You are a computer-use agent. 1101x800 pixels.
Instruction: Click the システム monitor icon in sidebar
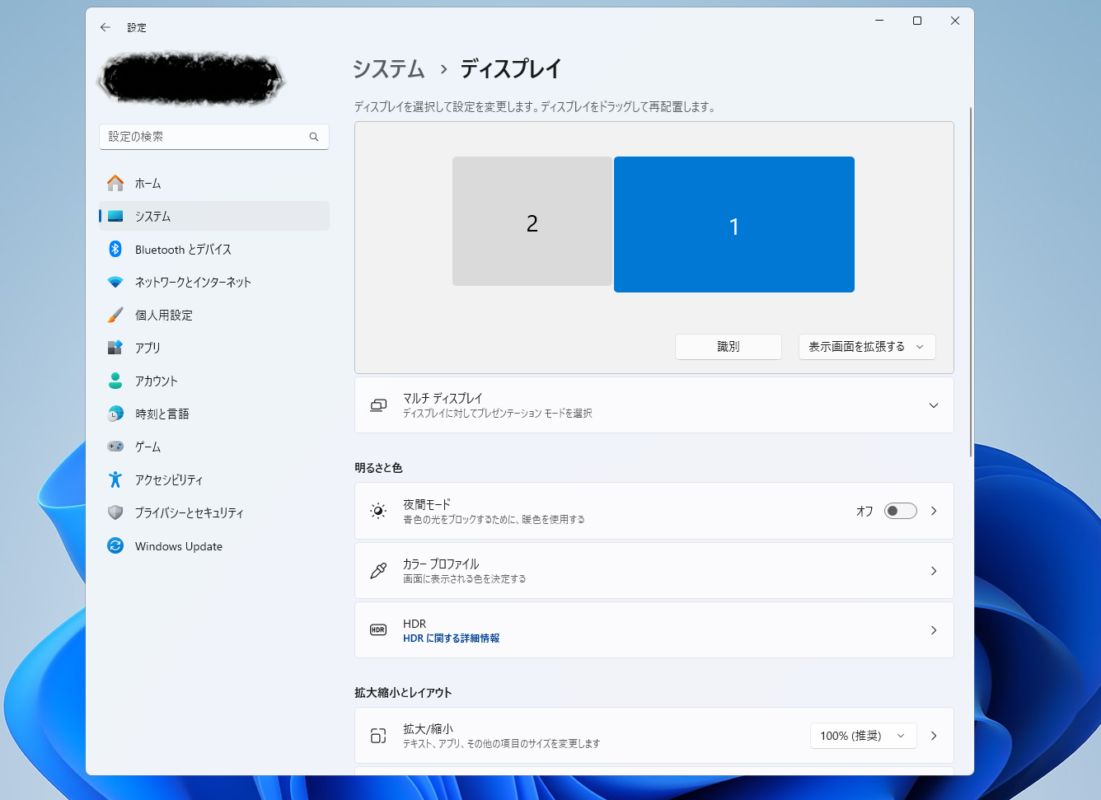(x=115, y=216)
